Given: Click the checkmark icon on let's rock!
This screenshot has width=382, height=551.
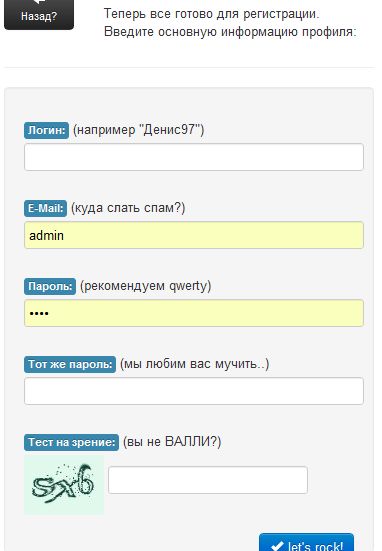Looking at the screenshot, I should (x=277, y=546).
